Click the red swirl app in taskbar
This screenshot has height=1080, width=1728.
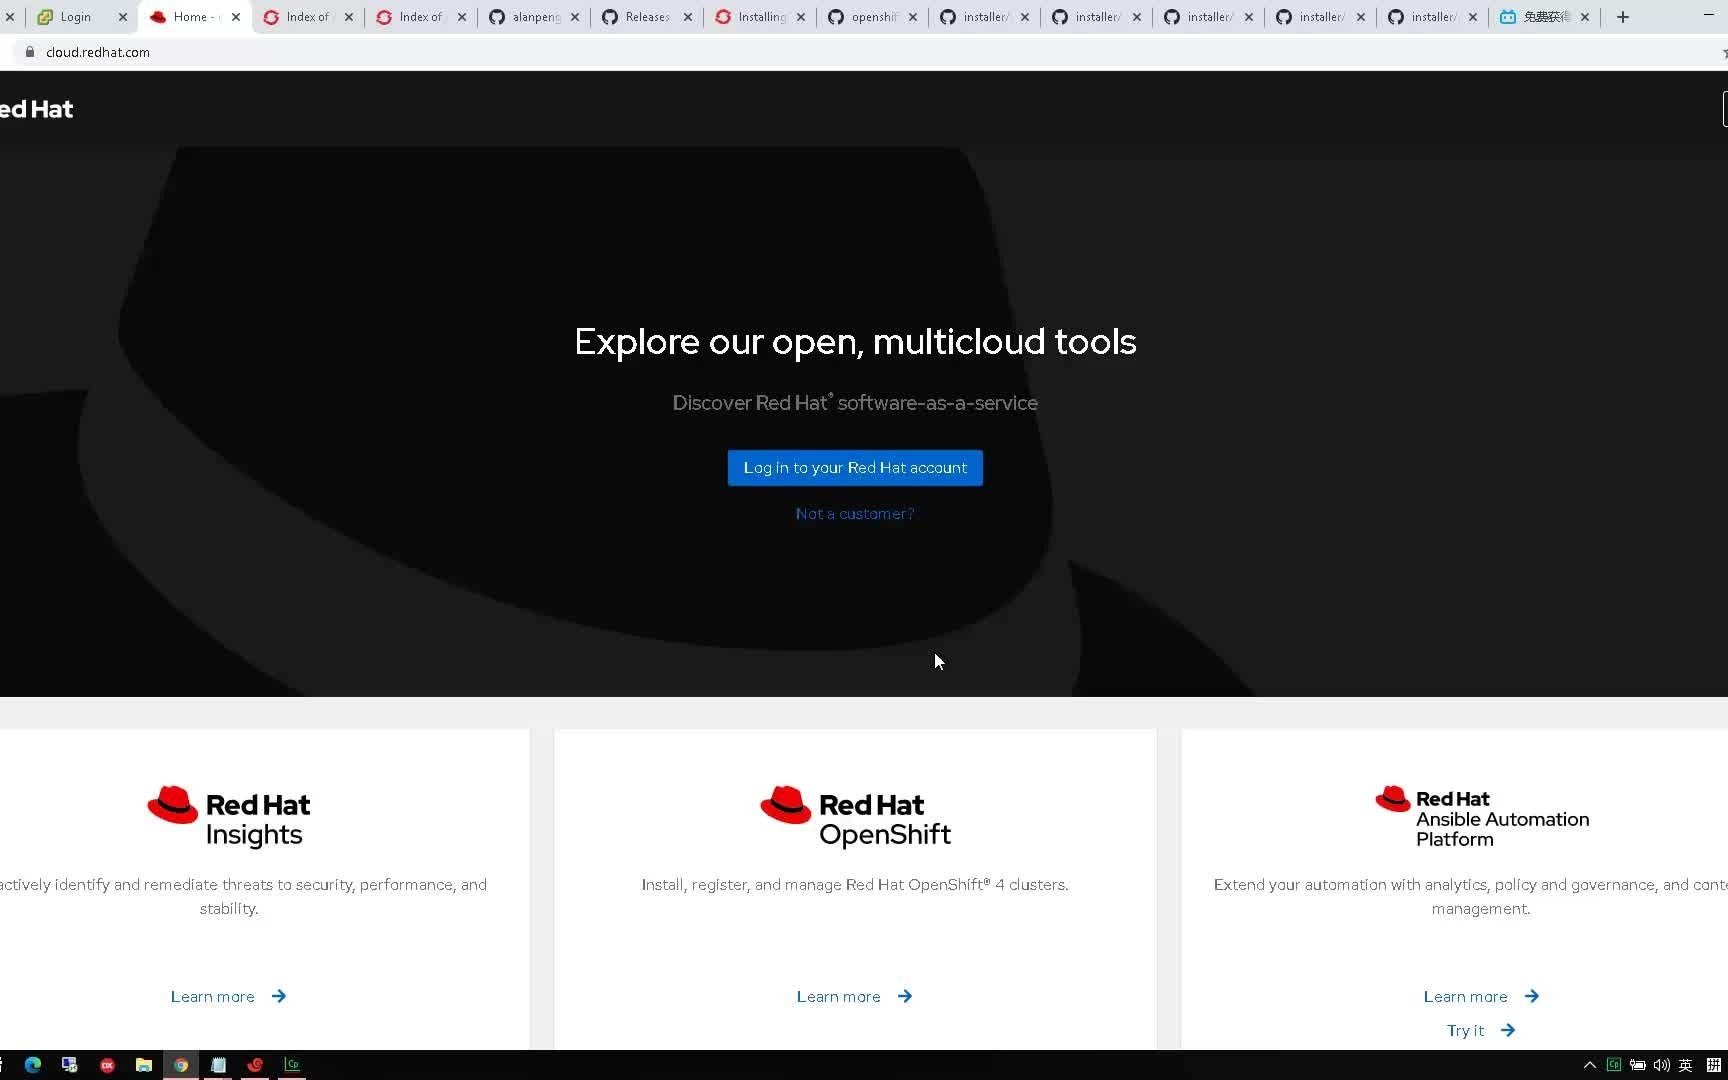pyautogui.click(x=255, y=1065)
